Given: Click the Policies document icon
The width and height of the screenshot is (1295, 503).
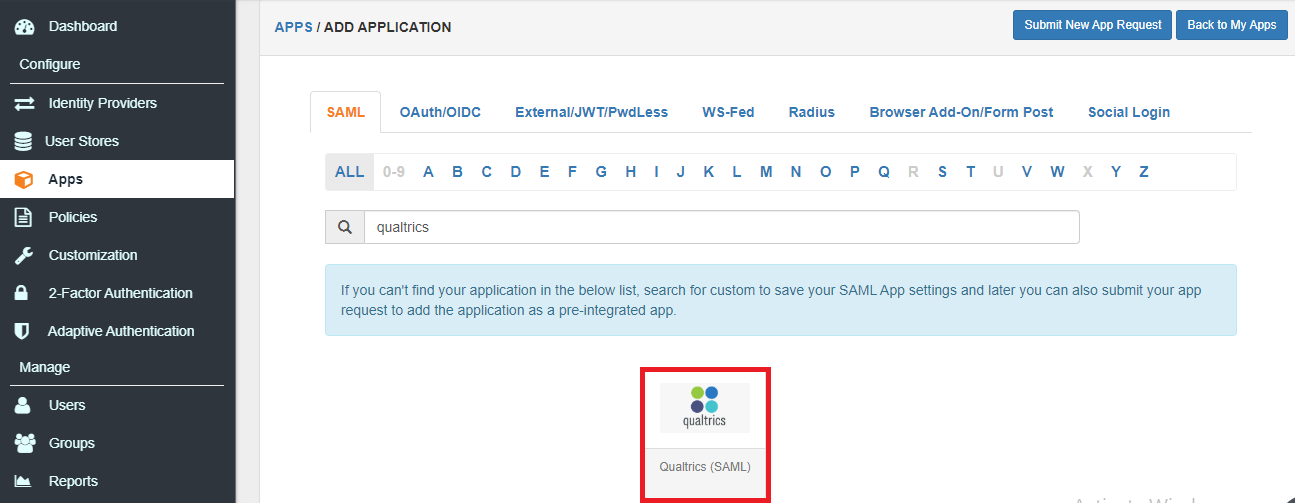Looking at the screenshot, I should [x=22, y=217].
